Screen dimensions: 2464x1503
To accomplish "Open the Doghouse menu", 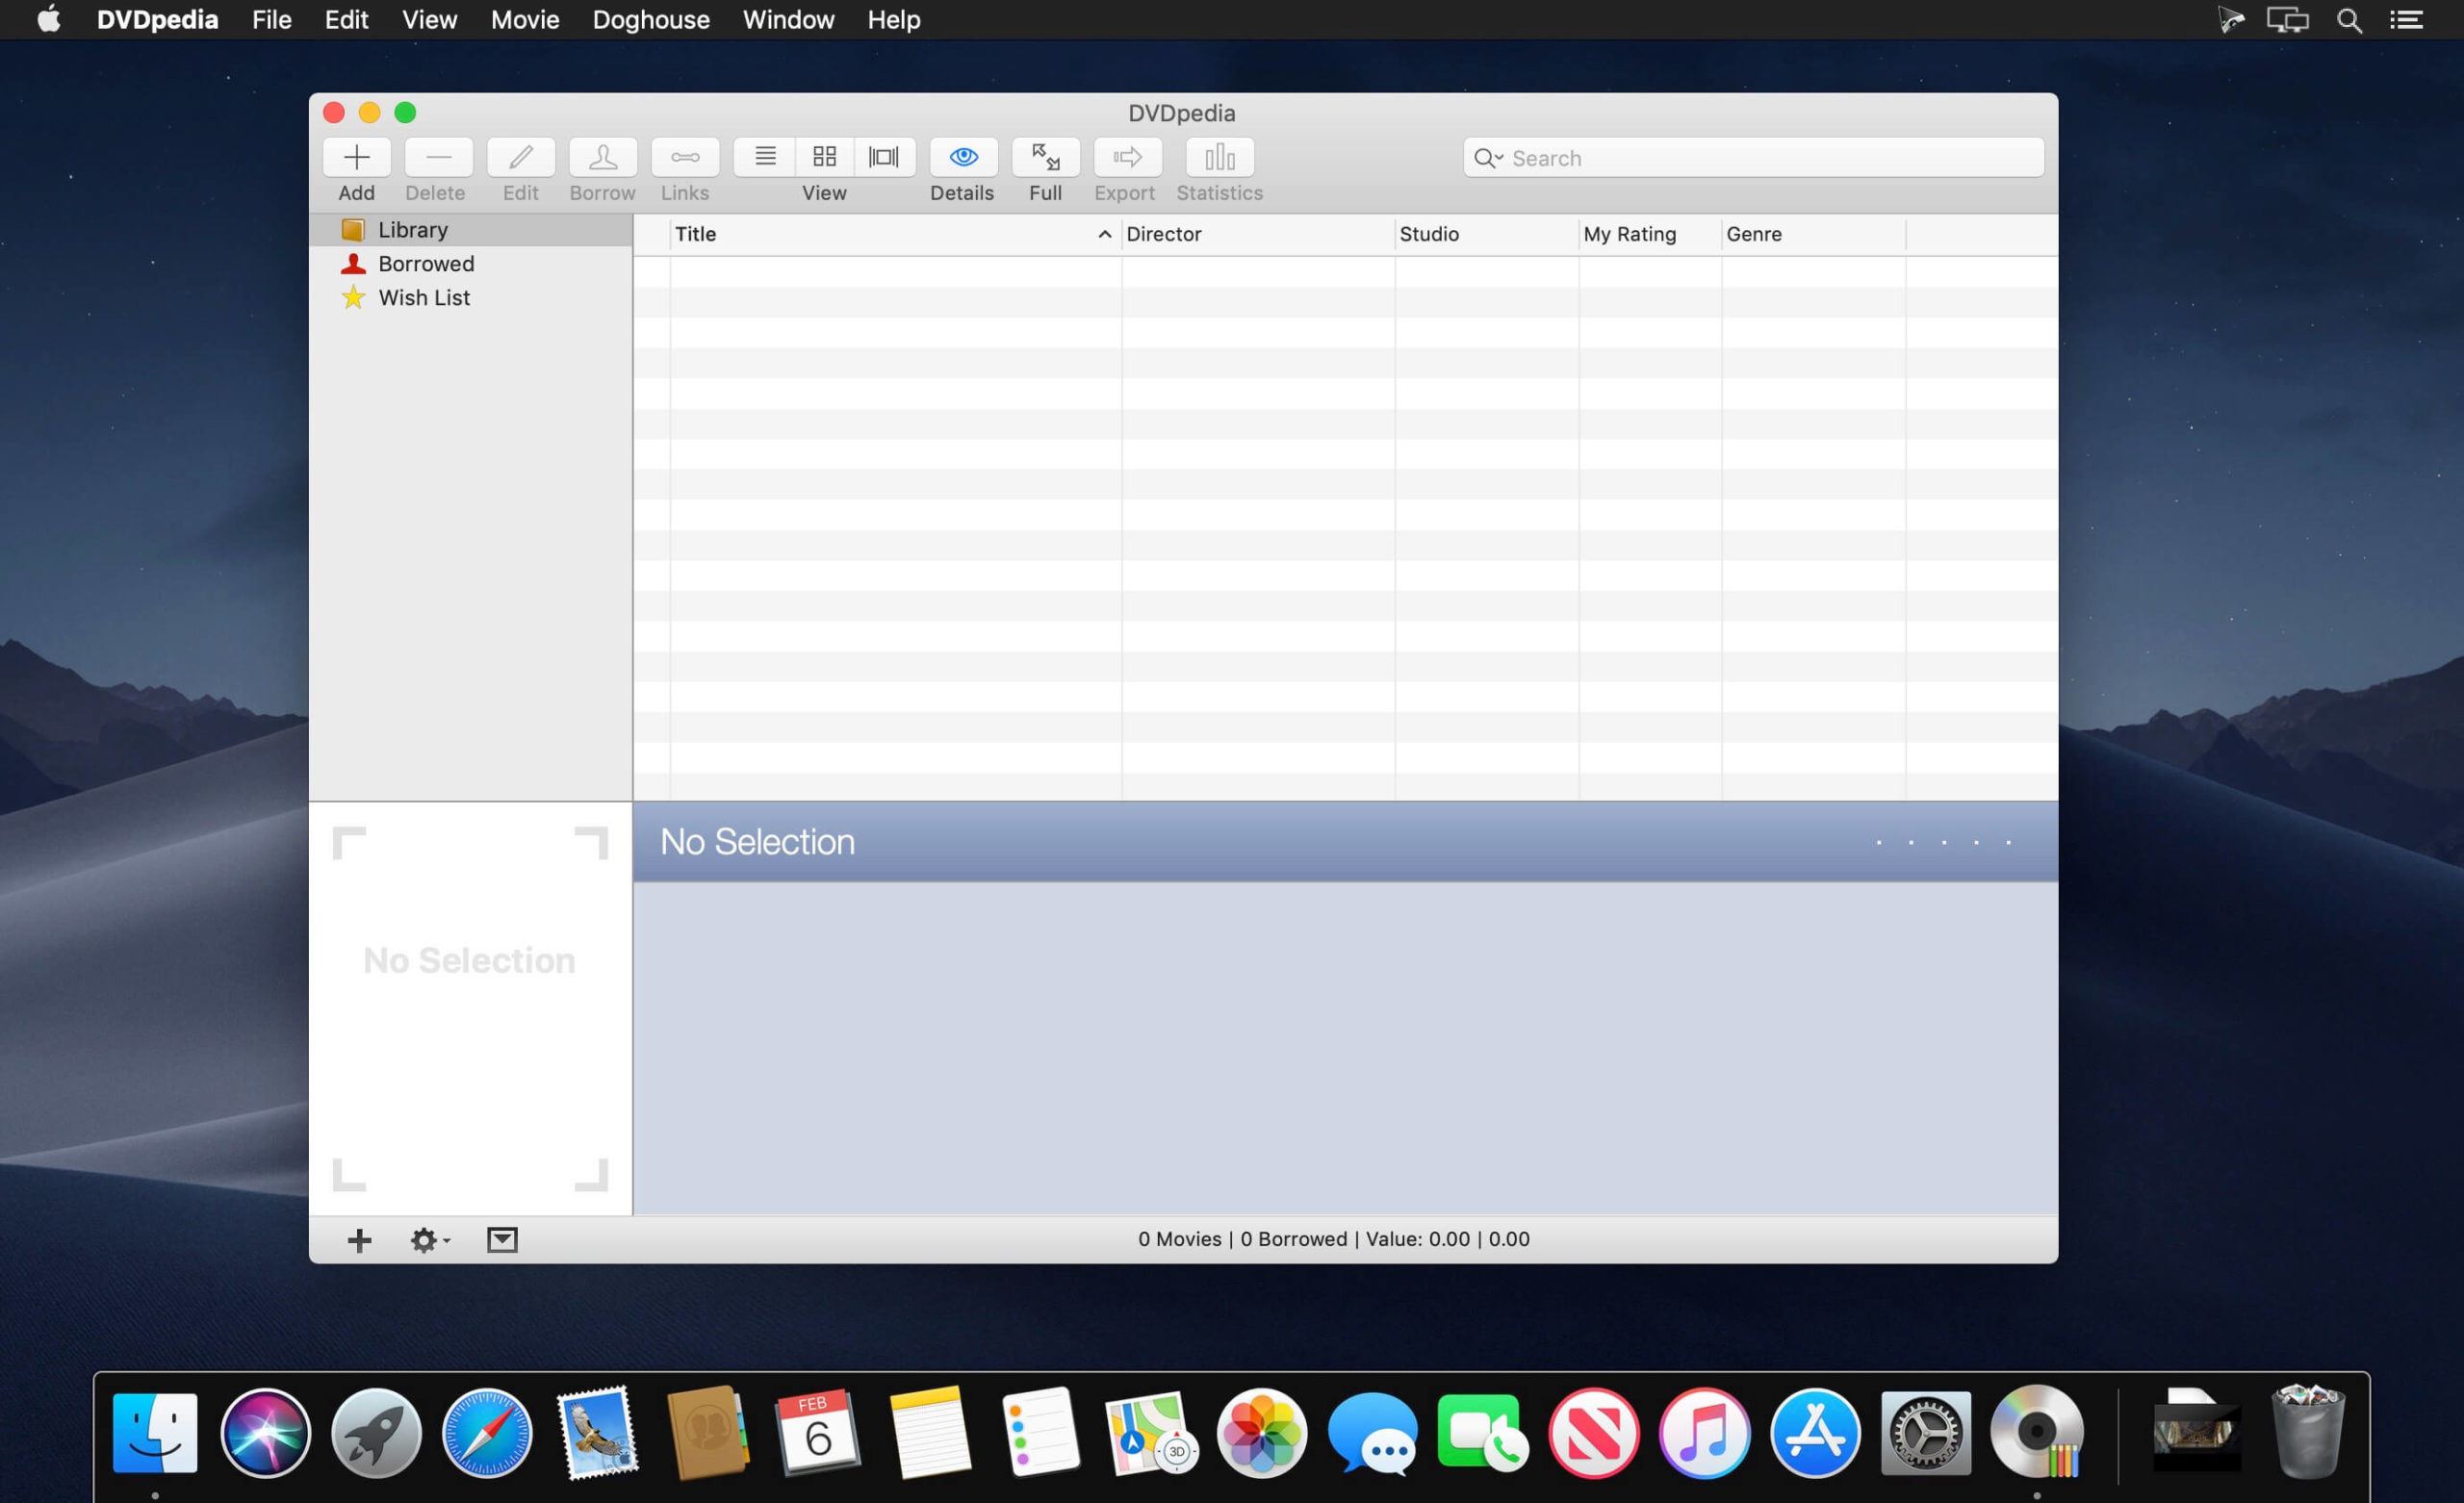I will [x=650, y=19].
